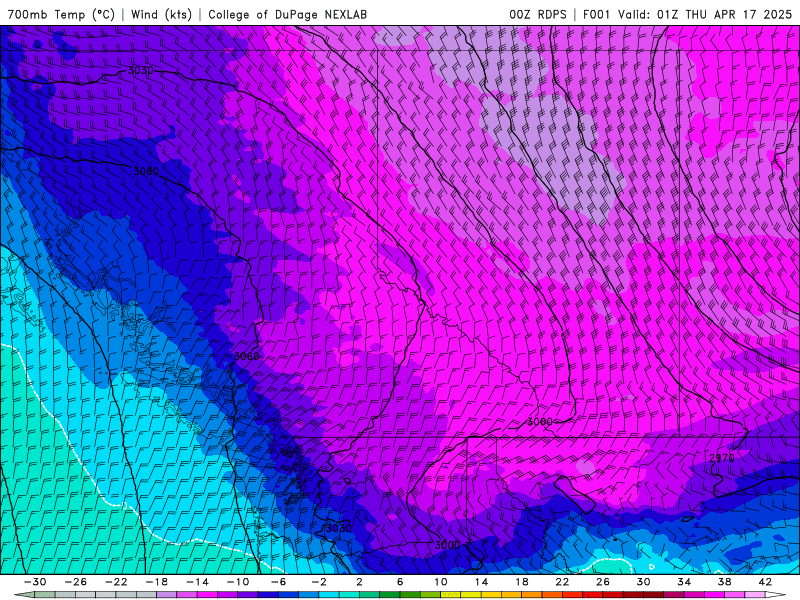Image resolution: width=800 pixels, height=600 pixels.
Task: Click the 38 colorbar tick label
Action: [x=724, y=582]
